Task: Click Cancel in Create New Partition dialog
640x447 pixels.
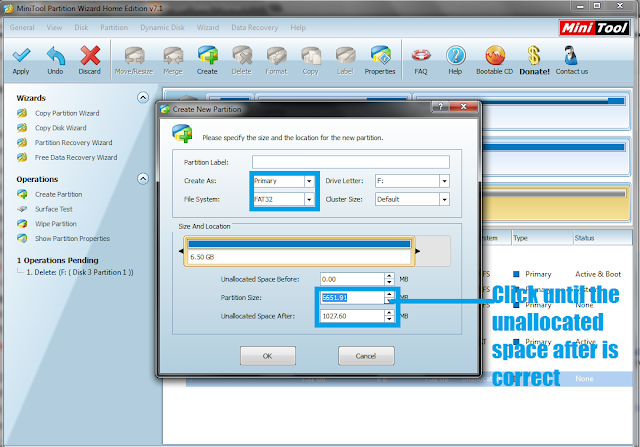Action: [366, 356]
